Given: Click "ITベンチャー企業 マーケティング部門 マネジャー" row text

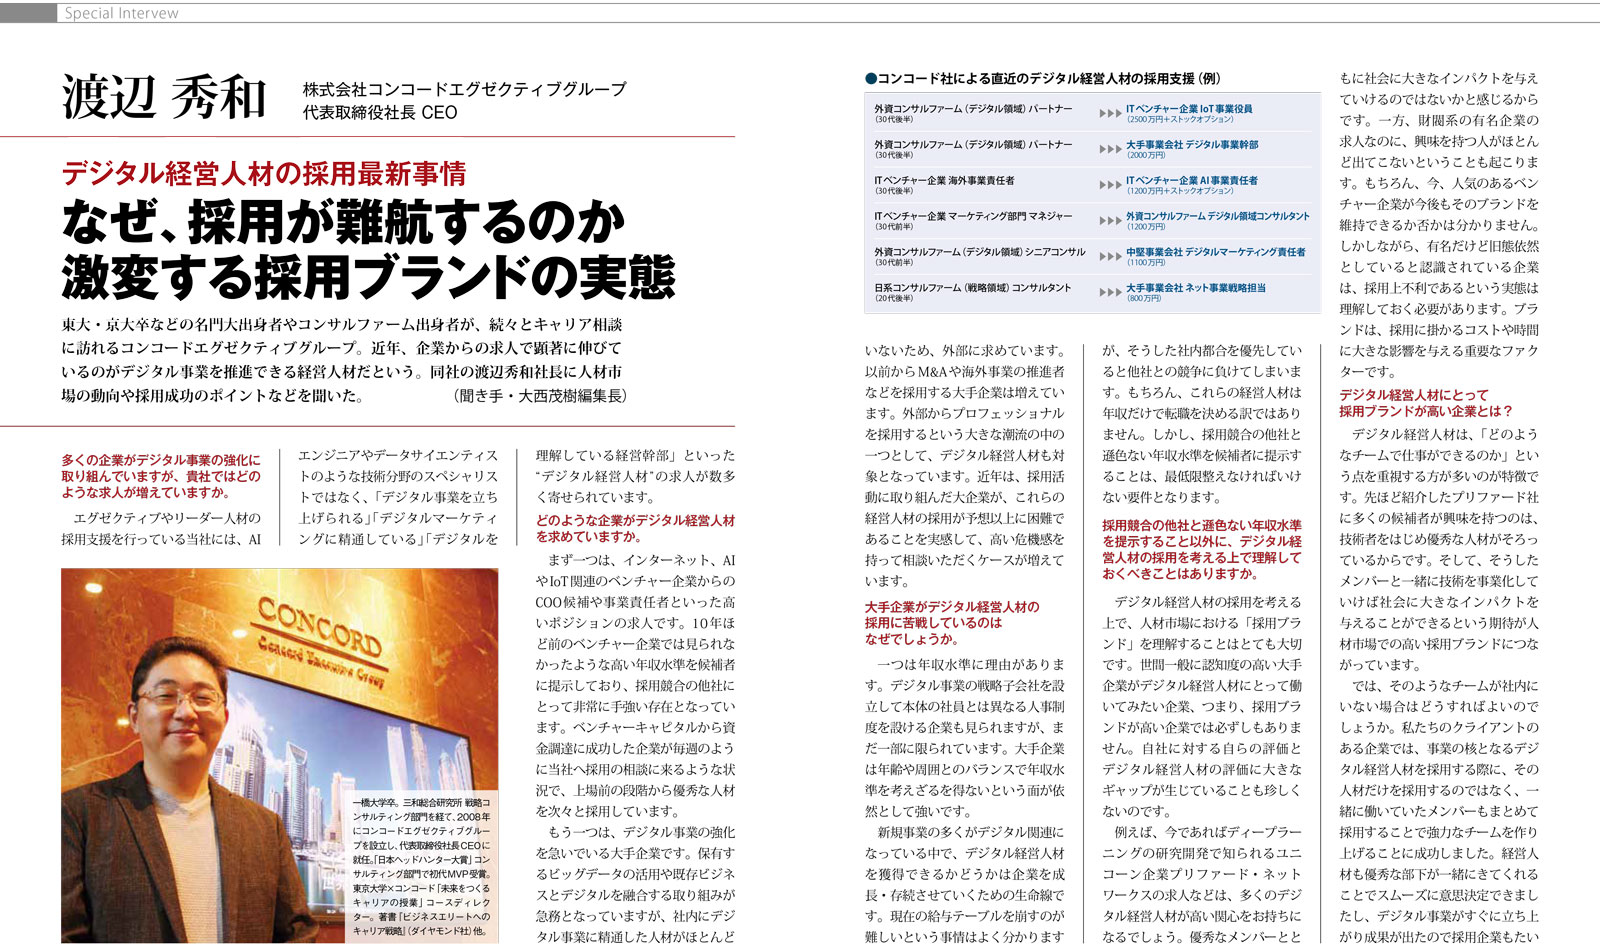Looking at the screenshot, I should click(x=973, y=216).
